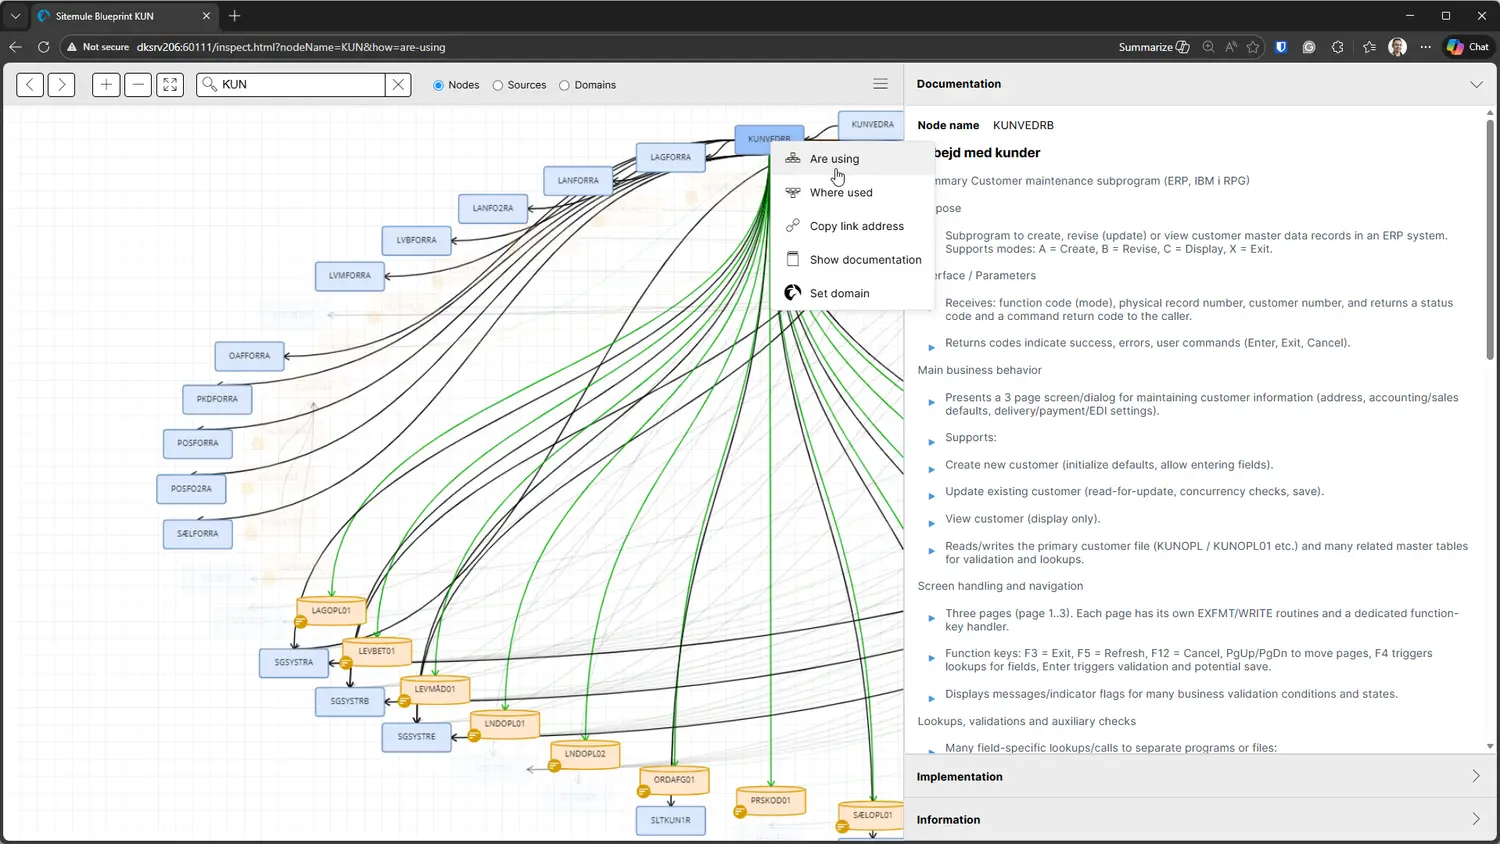Click the browser Summarize icon
This screenshot has width=1500, height=844.
[1154, 47]
